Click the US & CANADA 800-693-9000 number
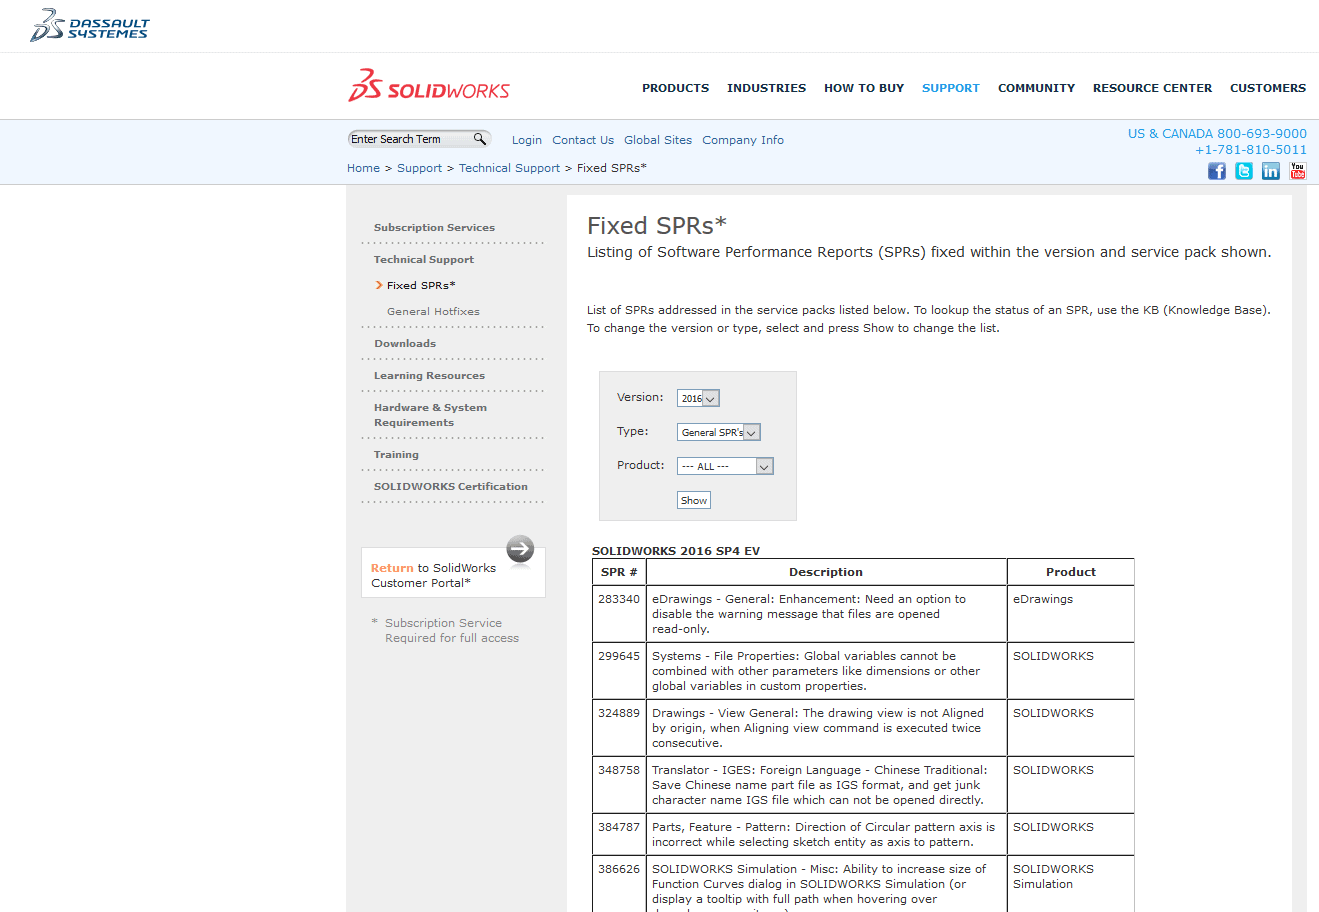 [x=1217, y=133]
